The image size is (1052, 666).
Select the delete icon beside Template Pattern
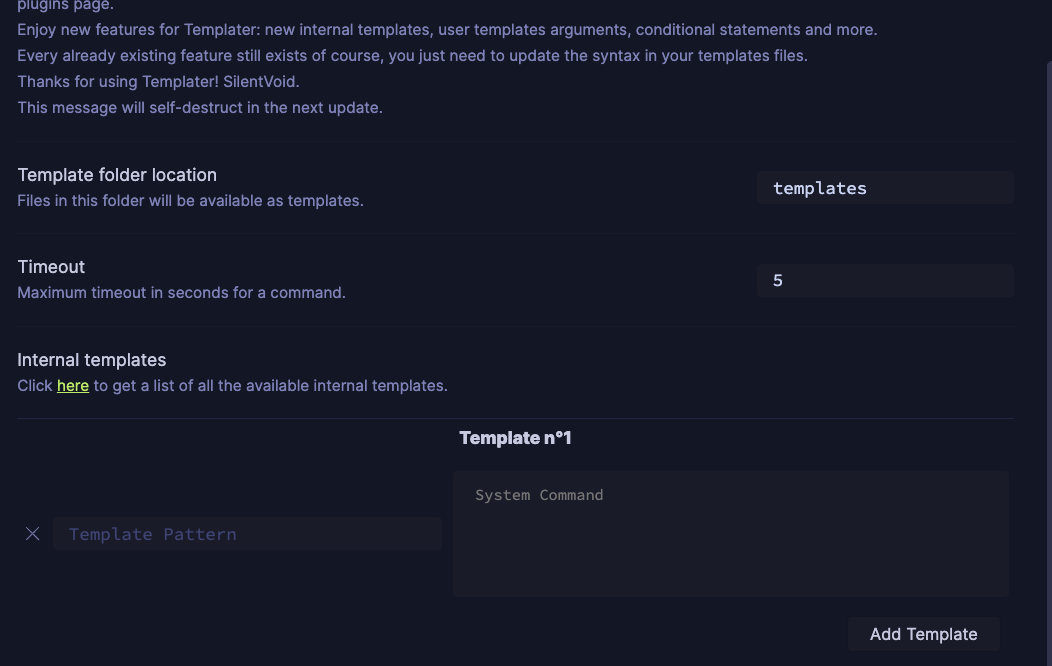point(32,533)
